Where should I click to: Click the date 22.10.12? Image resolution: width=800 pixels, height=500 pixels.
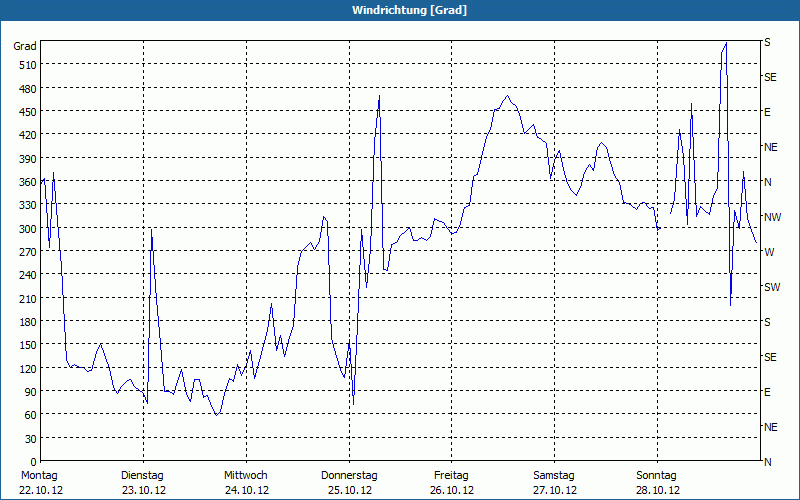pos(41,490)
